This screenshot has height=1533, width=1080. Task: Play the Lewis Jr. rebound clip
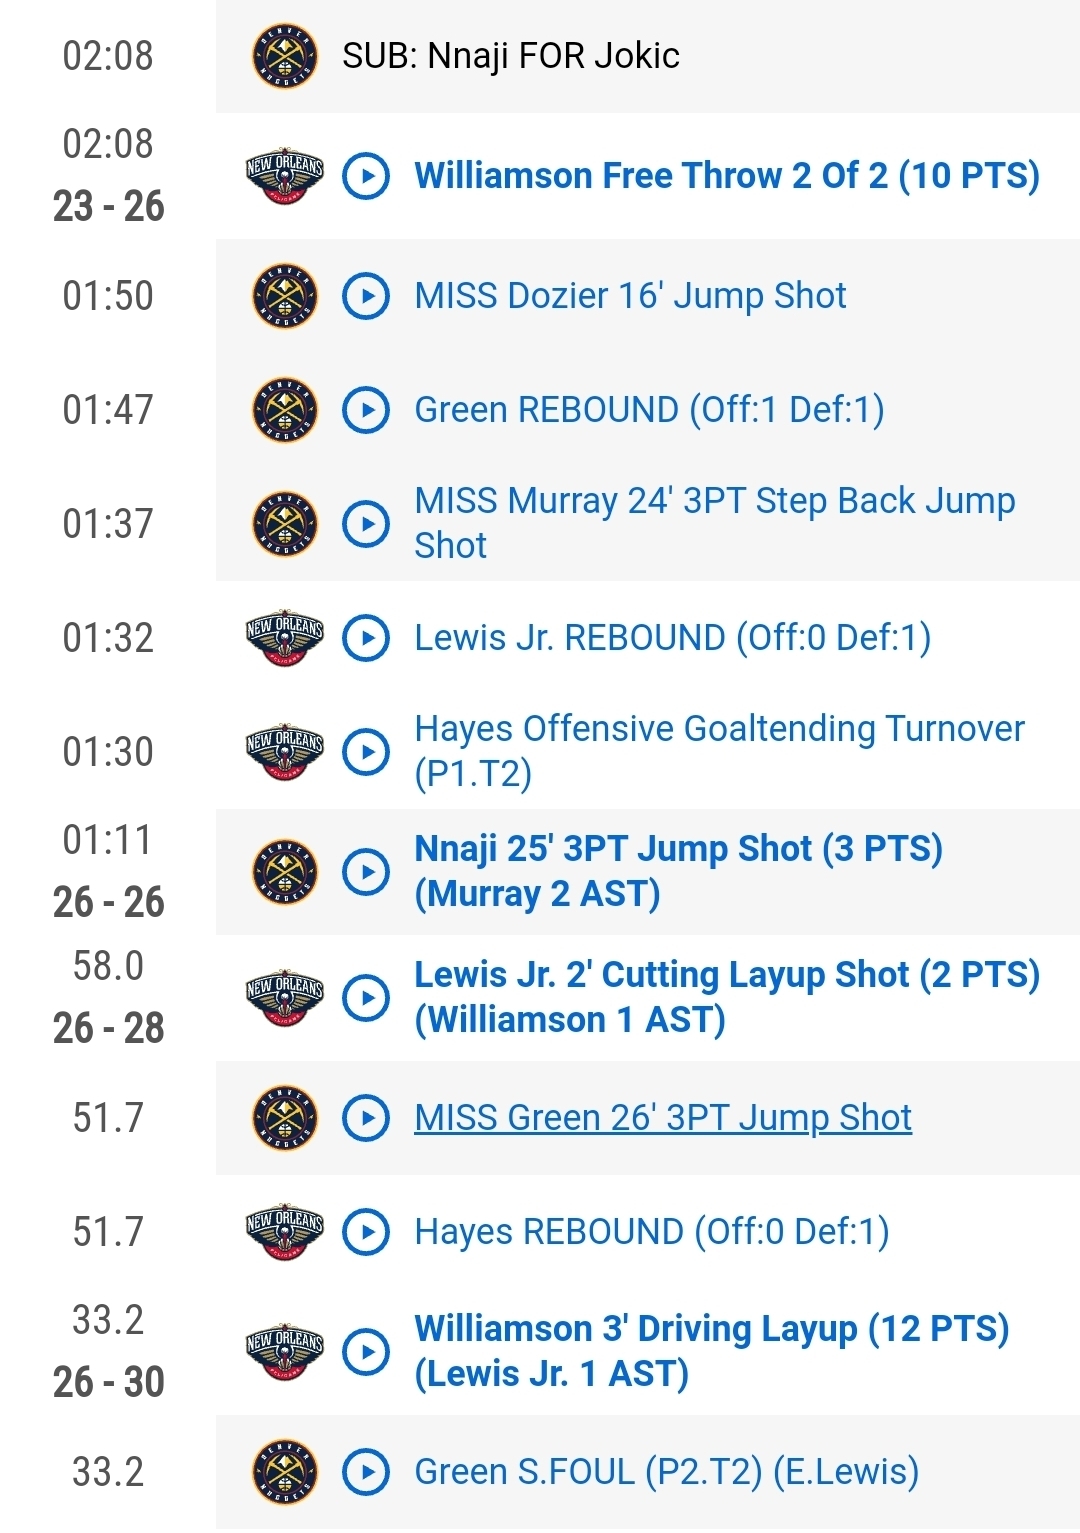(366, 638)
